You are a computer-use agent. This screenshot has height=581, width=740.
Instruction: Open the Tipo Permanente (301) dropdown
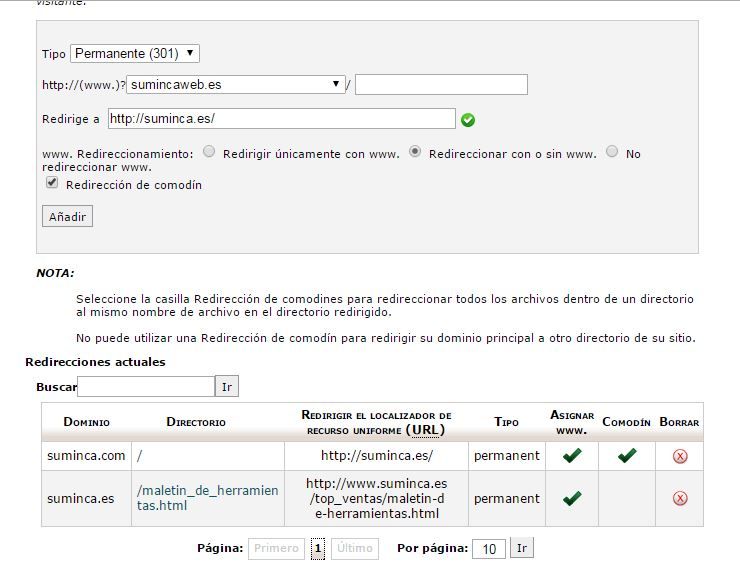[135, 53]
